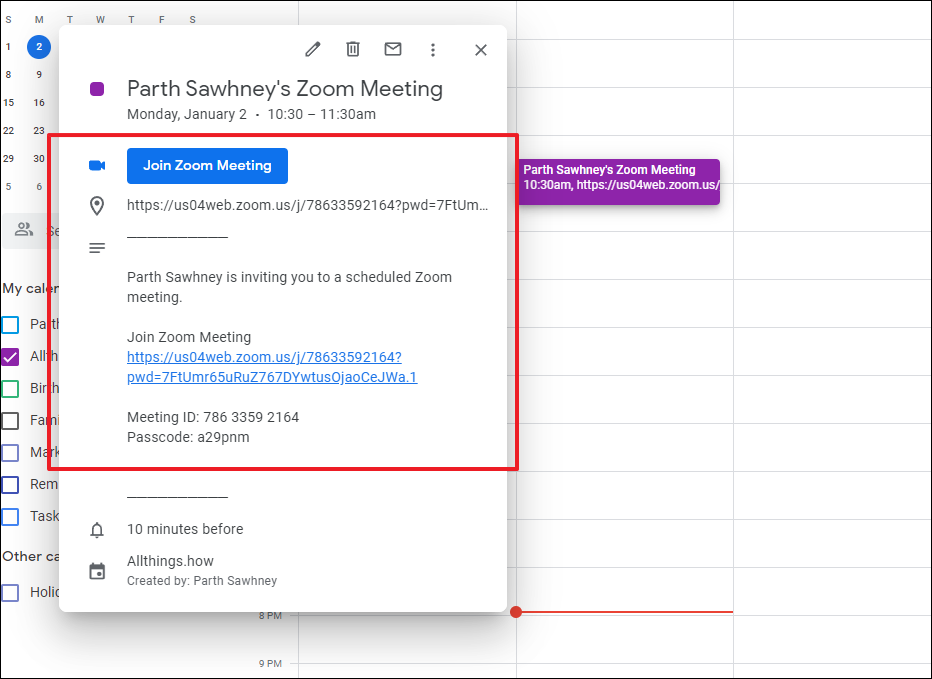Toggle the blue Tasks calendar checkbox

coord(10,517)
